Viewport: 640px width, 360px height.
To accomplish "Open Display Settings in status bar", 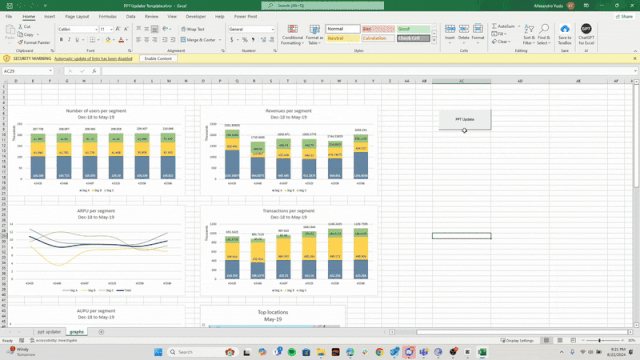I will tap(517, 340).
